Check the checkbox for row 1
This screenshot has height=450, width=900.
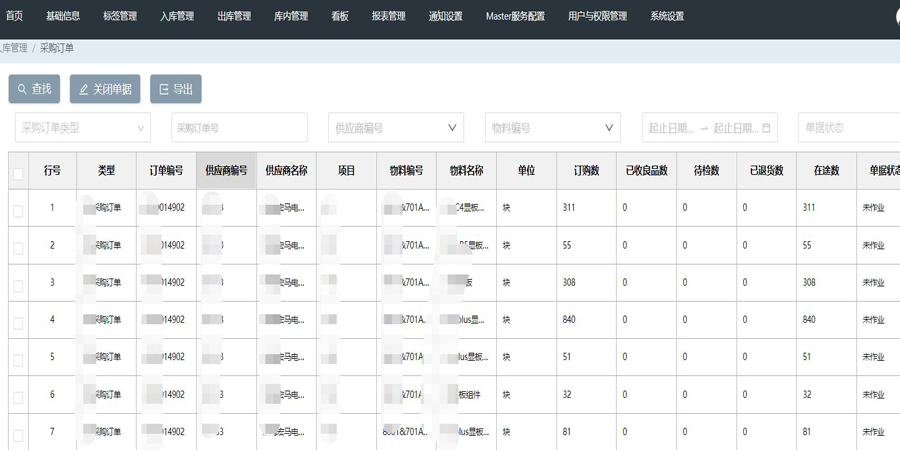(x=18, y=210)
